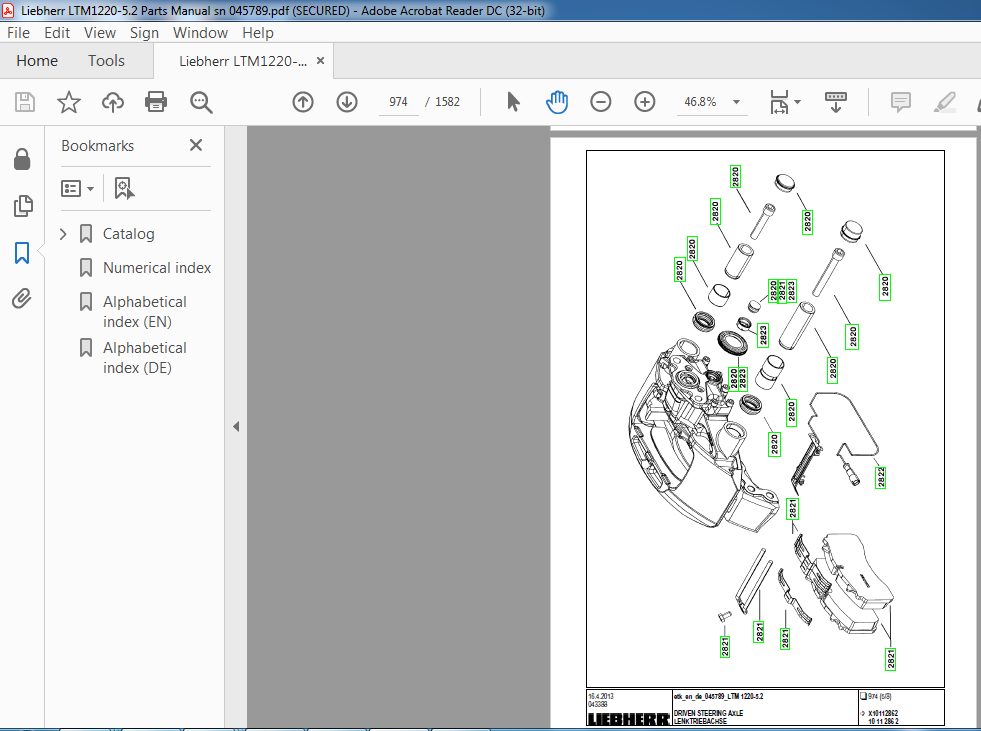This screenshot has height=731, width=981.
Task: Print the document
Action: (156, 102)
